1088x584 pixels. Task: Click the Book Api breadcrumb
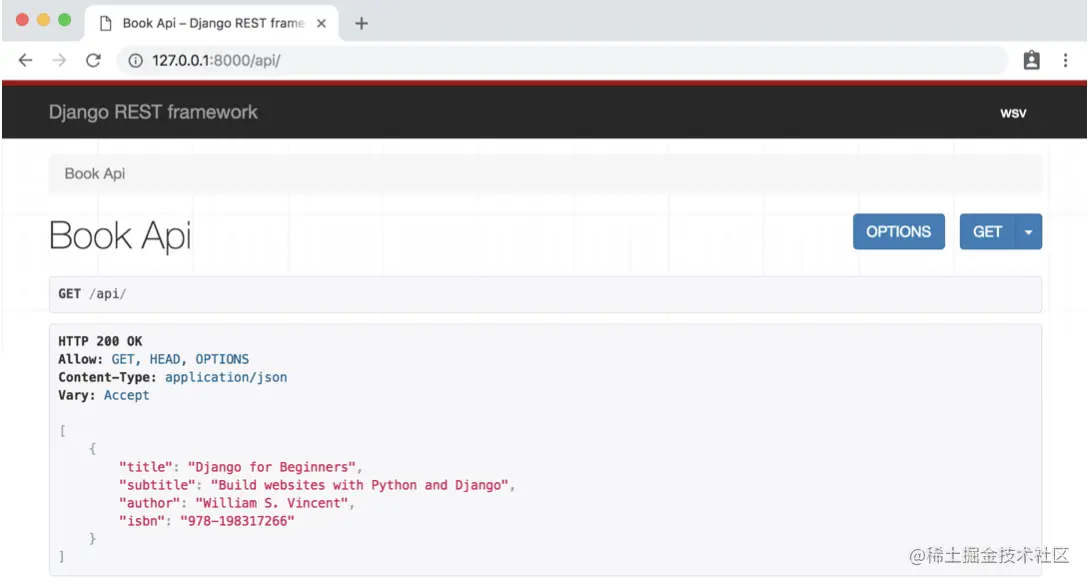tap(95, 173)
